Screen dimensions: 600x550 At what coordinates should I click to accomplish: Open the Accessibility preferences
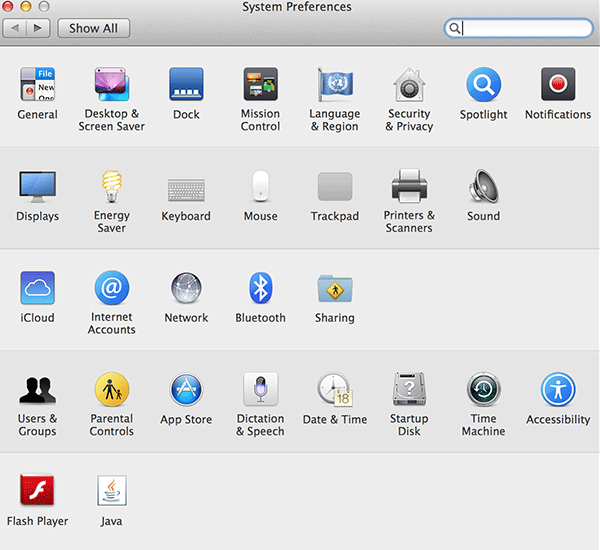tap(558, 391)
